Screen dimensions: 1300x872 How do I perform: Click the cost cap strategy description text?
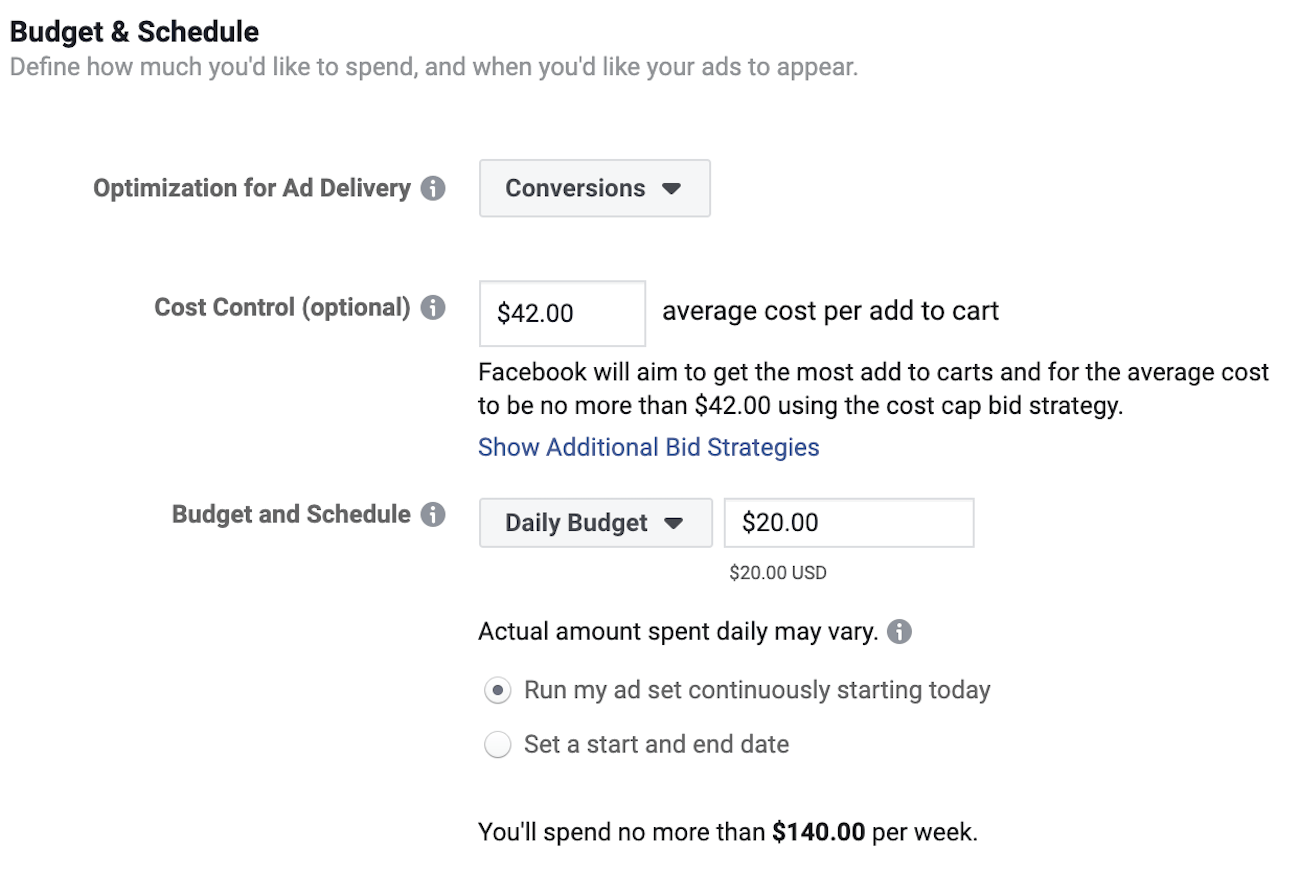pos(870,389)
